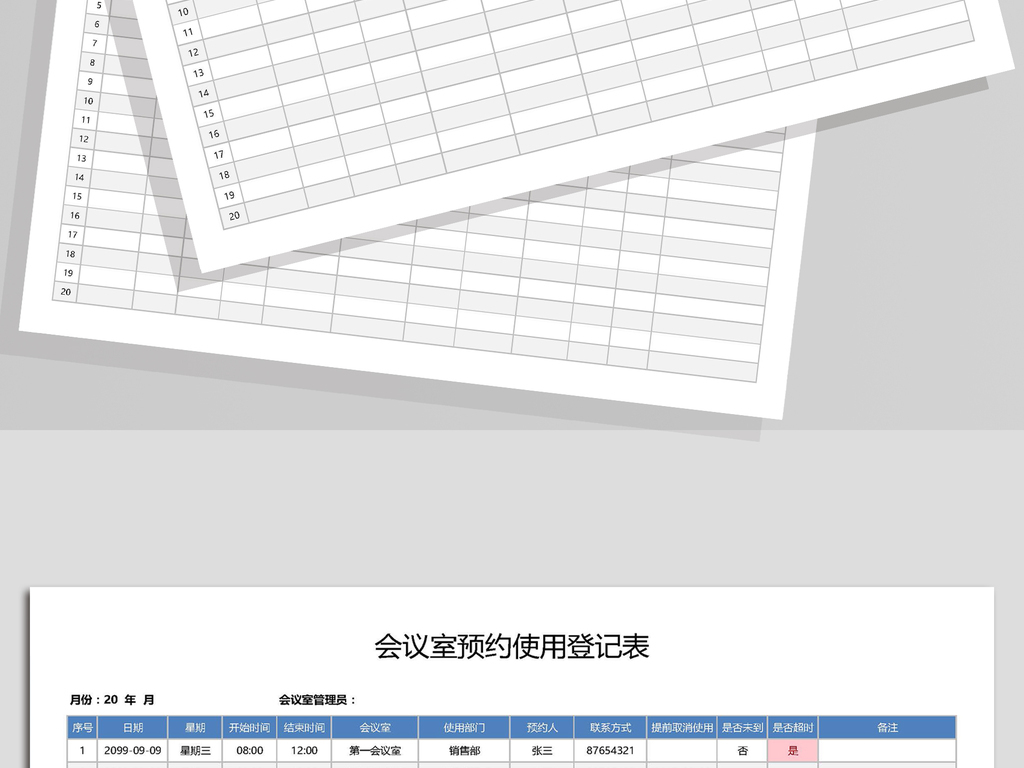1024x768 pixels.
Task: Click the date cell showing 2099-09-09
Action: pos(133,750)
